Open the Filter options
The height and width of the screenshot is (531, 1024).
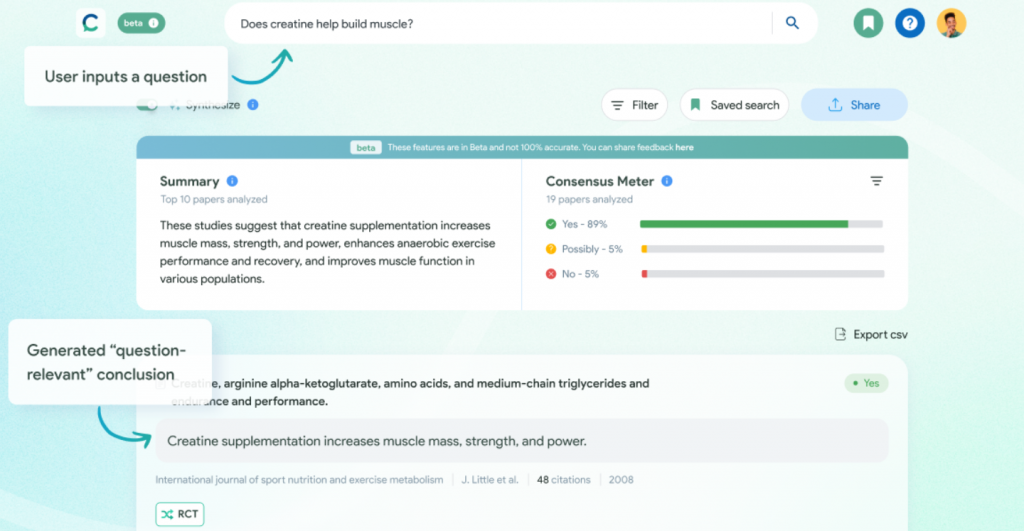tap(634, 105)
